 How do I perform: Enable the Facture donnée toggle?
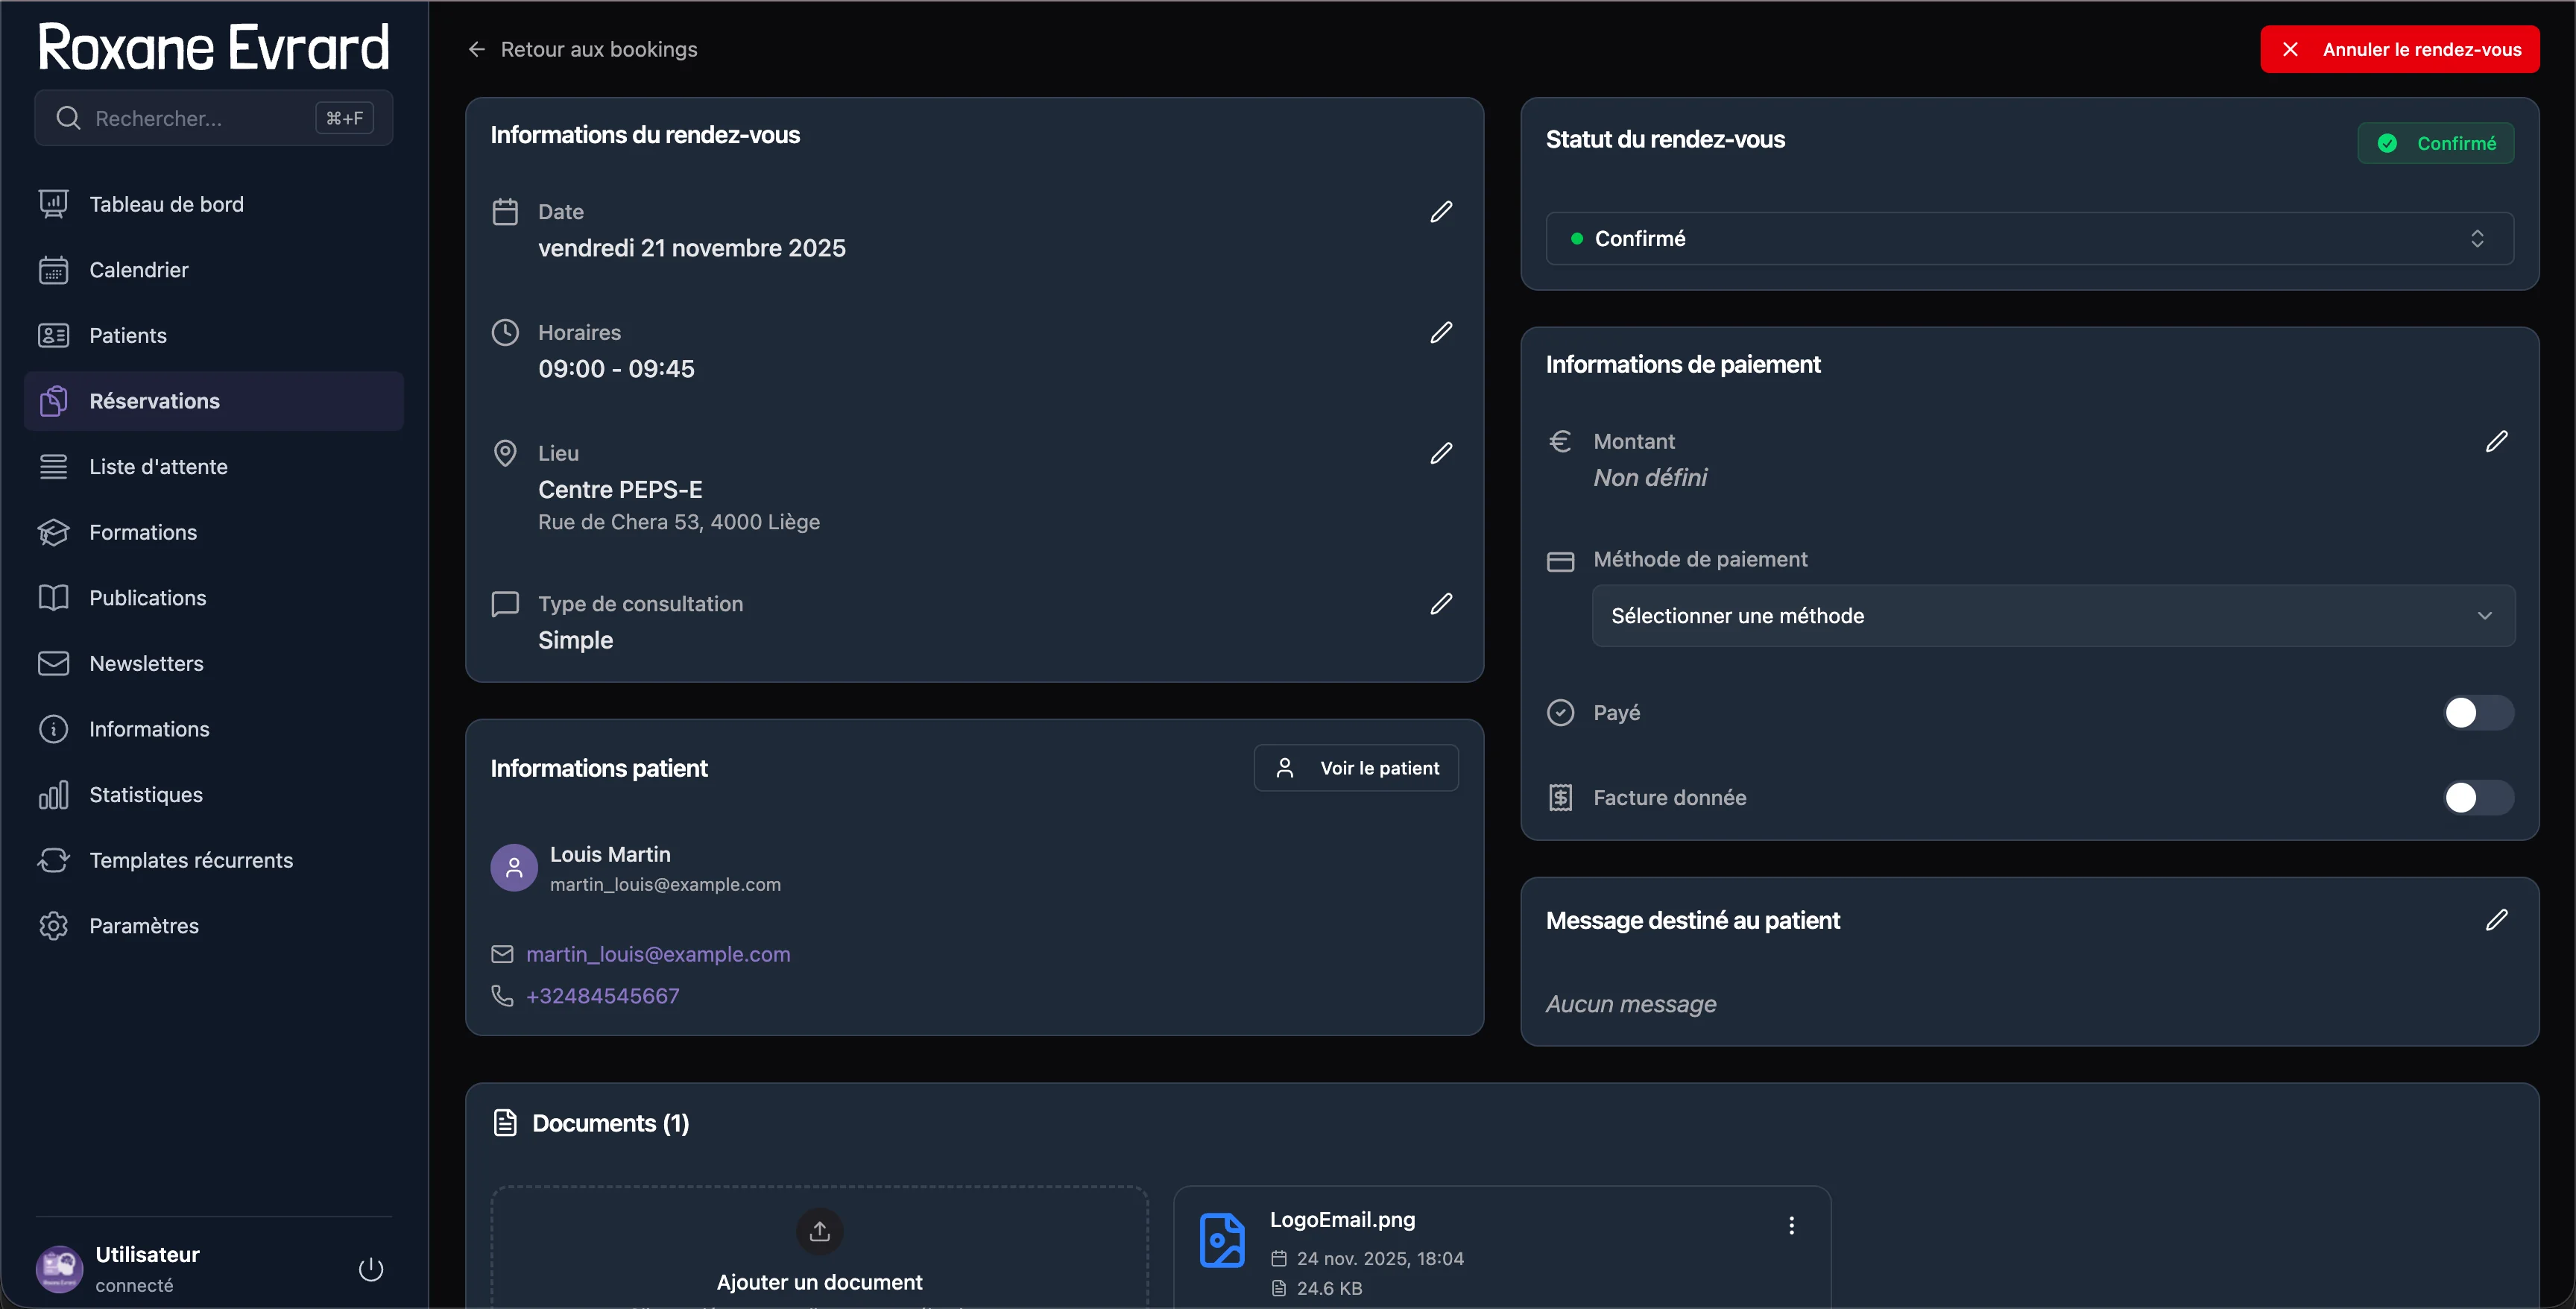2477,797
